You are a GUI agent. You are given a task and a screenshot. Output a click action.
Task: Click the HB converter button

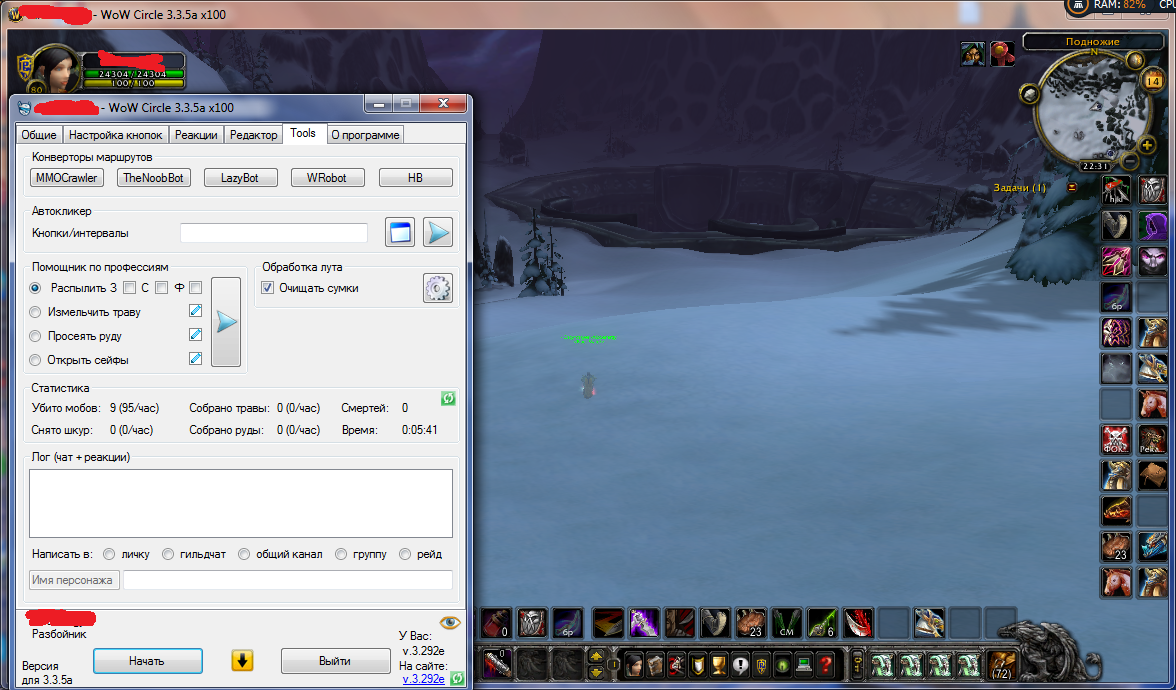[x=416, y=178]
